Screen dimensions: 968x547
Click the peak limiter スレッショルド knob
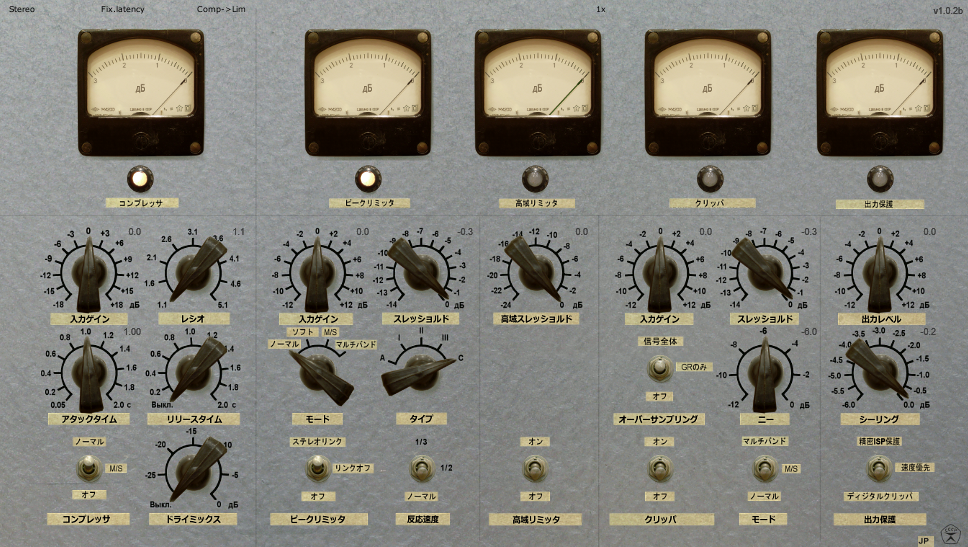pos(422,272)
